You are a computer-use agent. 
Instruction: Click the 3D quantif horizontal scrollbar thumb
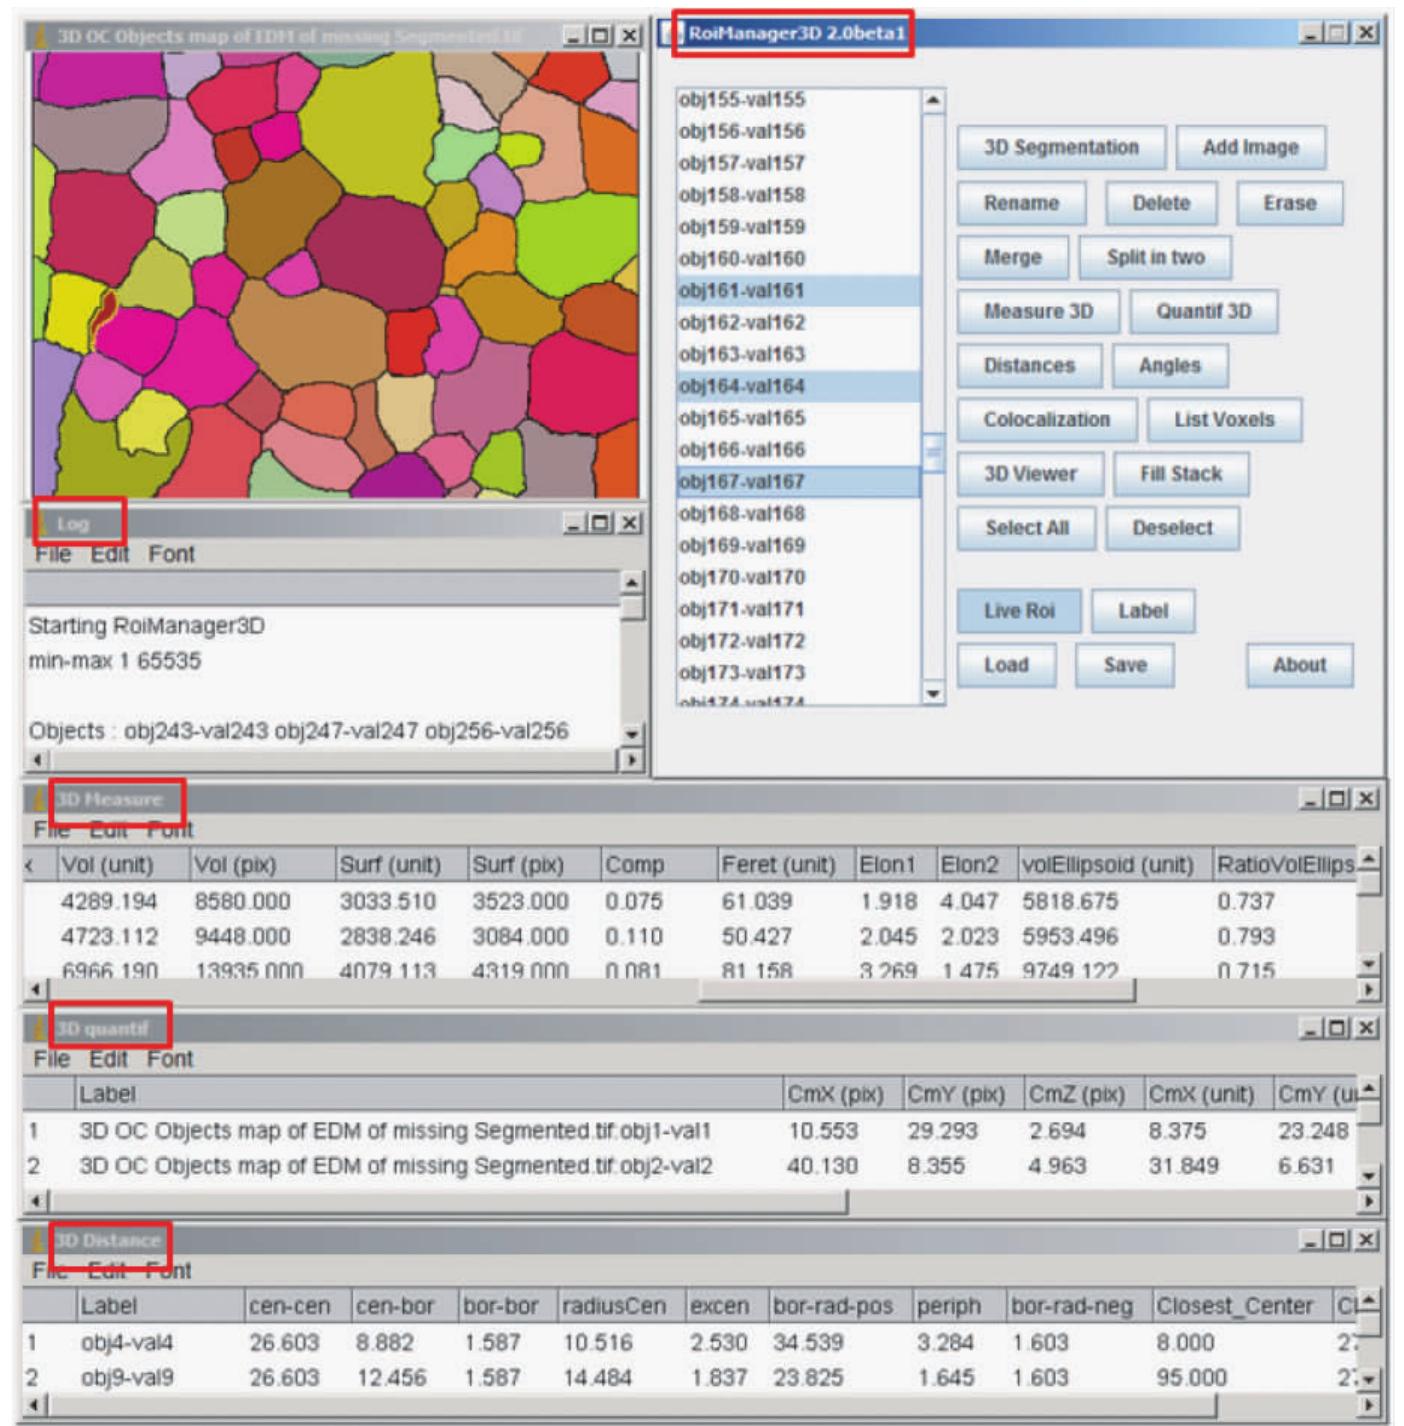click(x=449, y=1201)
